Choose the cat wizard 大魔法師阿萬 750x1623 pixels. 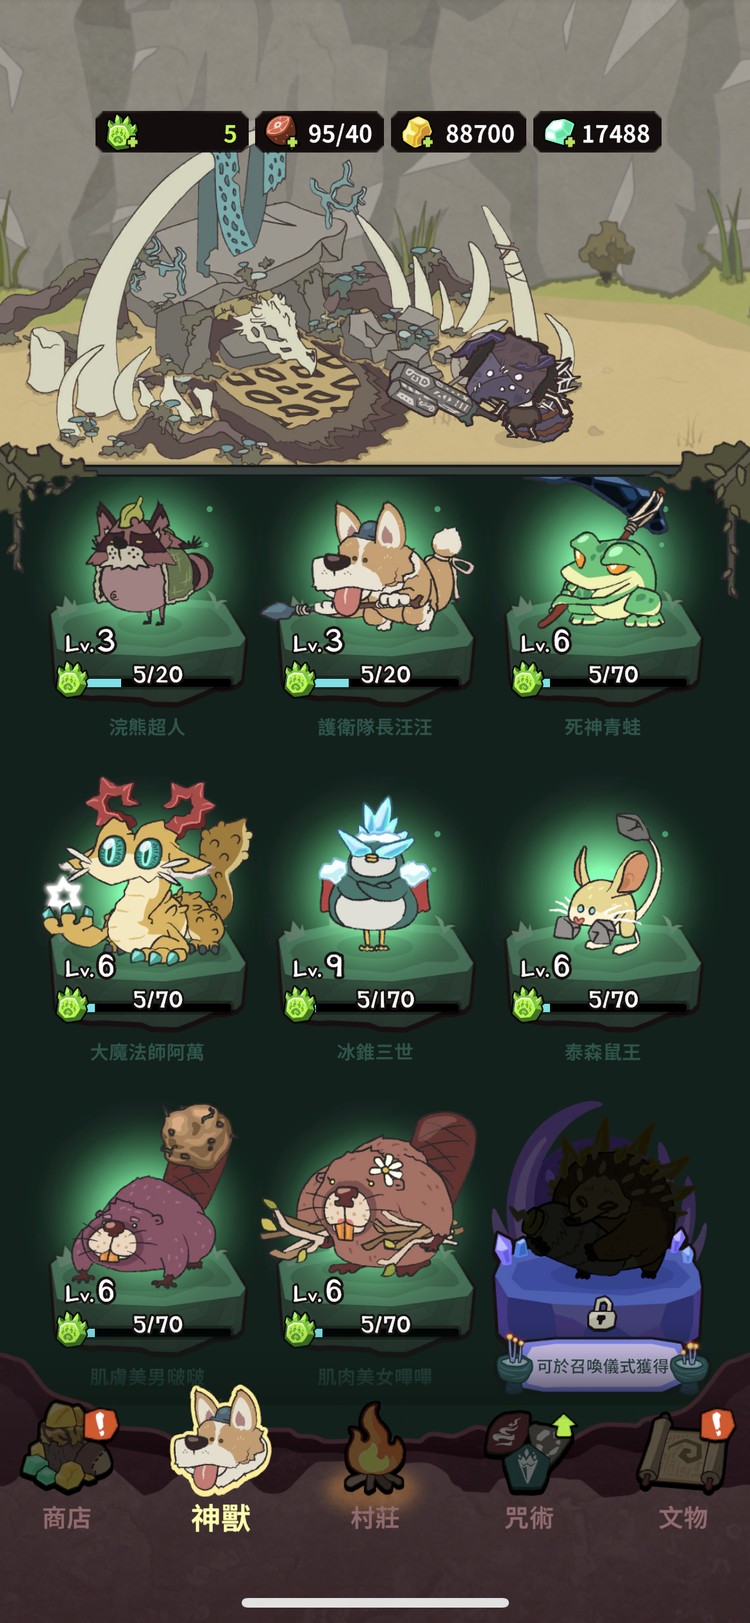[147, 930]
